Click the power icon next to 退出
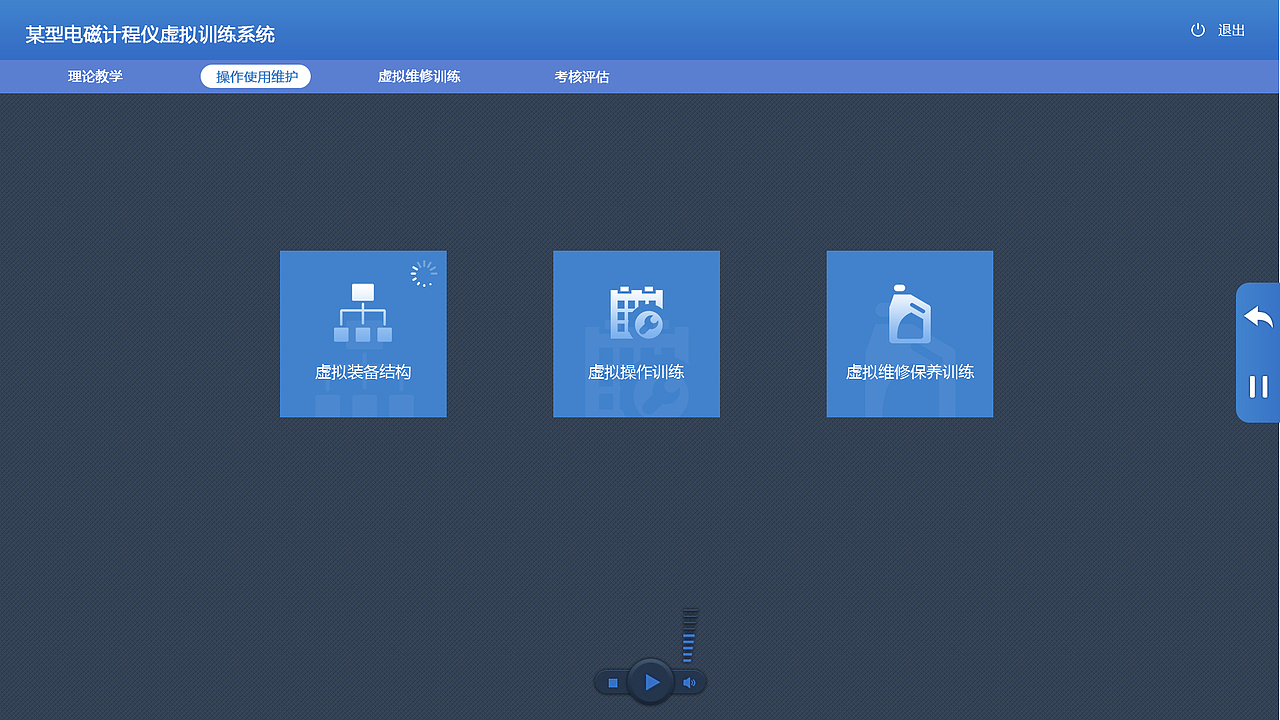The width and height of the screenshot is (1280, 720). click(1197, 30)
